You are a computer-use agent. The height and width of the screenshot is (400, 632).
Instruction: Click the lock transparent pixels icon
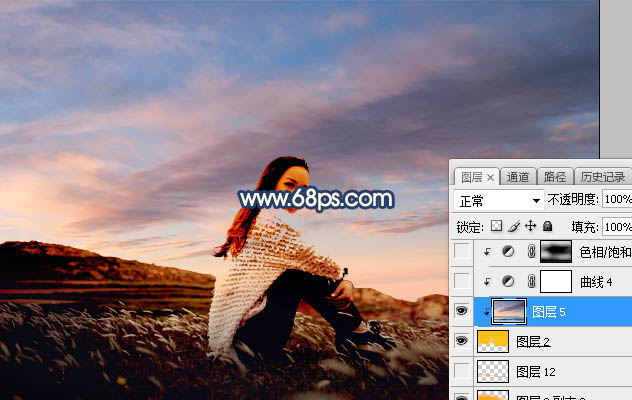pos(496,226)
